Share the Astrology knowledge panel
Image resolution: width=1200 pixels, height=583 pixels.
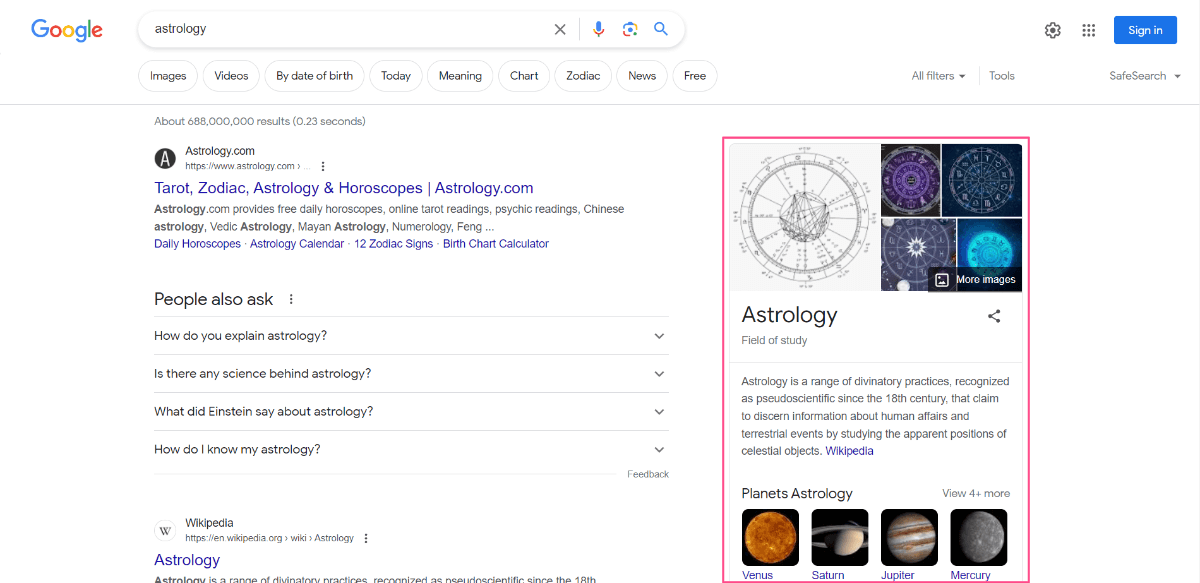click(994, 316)
